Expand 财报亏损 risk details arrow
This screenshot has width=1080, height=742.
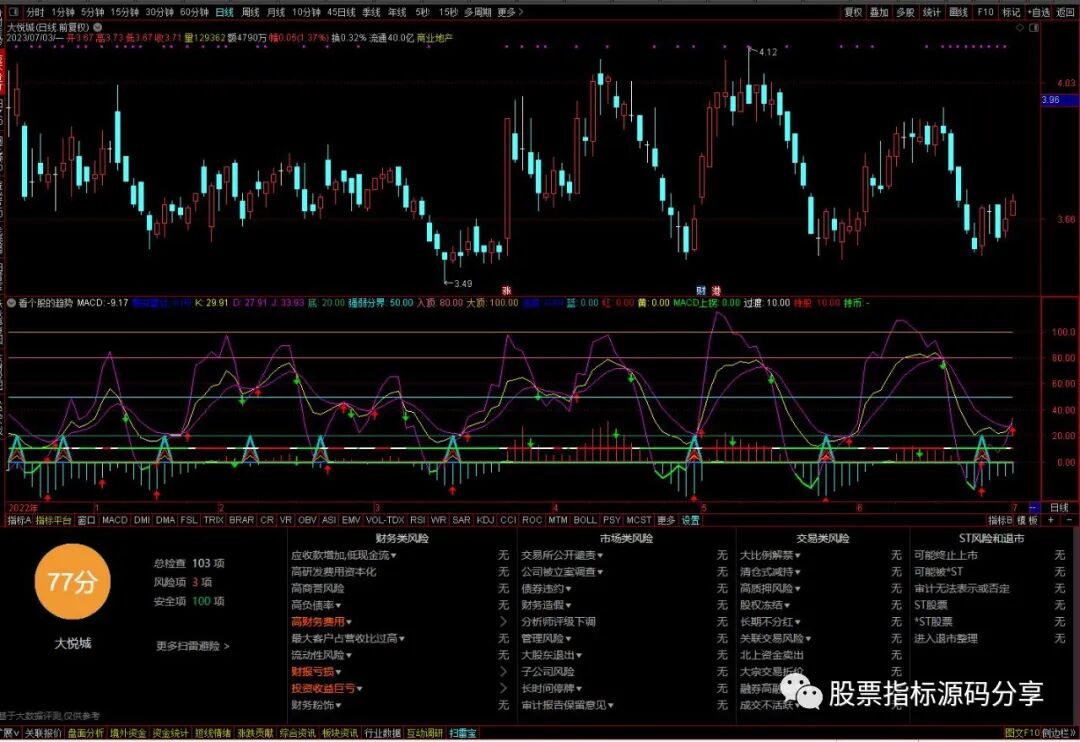[x=503, y=671]
